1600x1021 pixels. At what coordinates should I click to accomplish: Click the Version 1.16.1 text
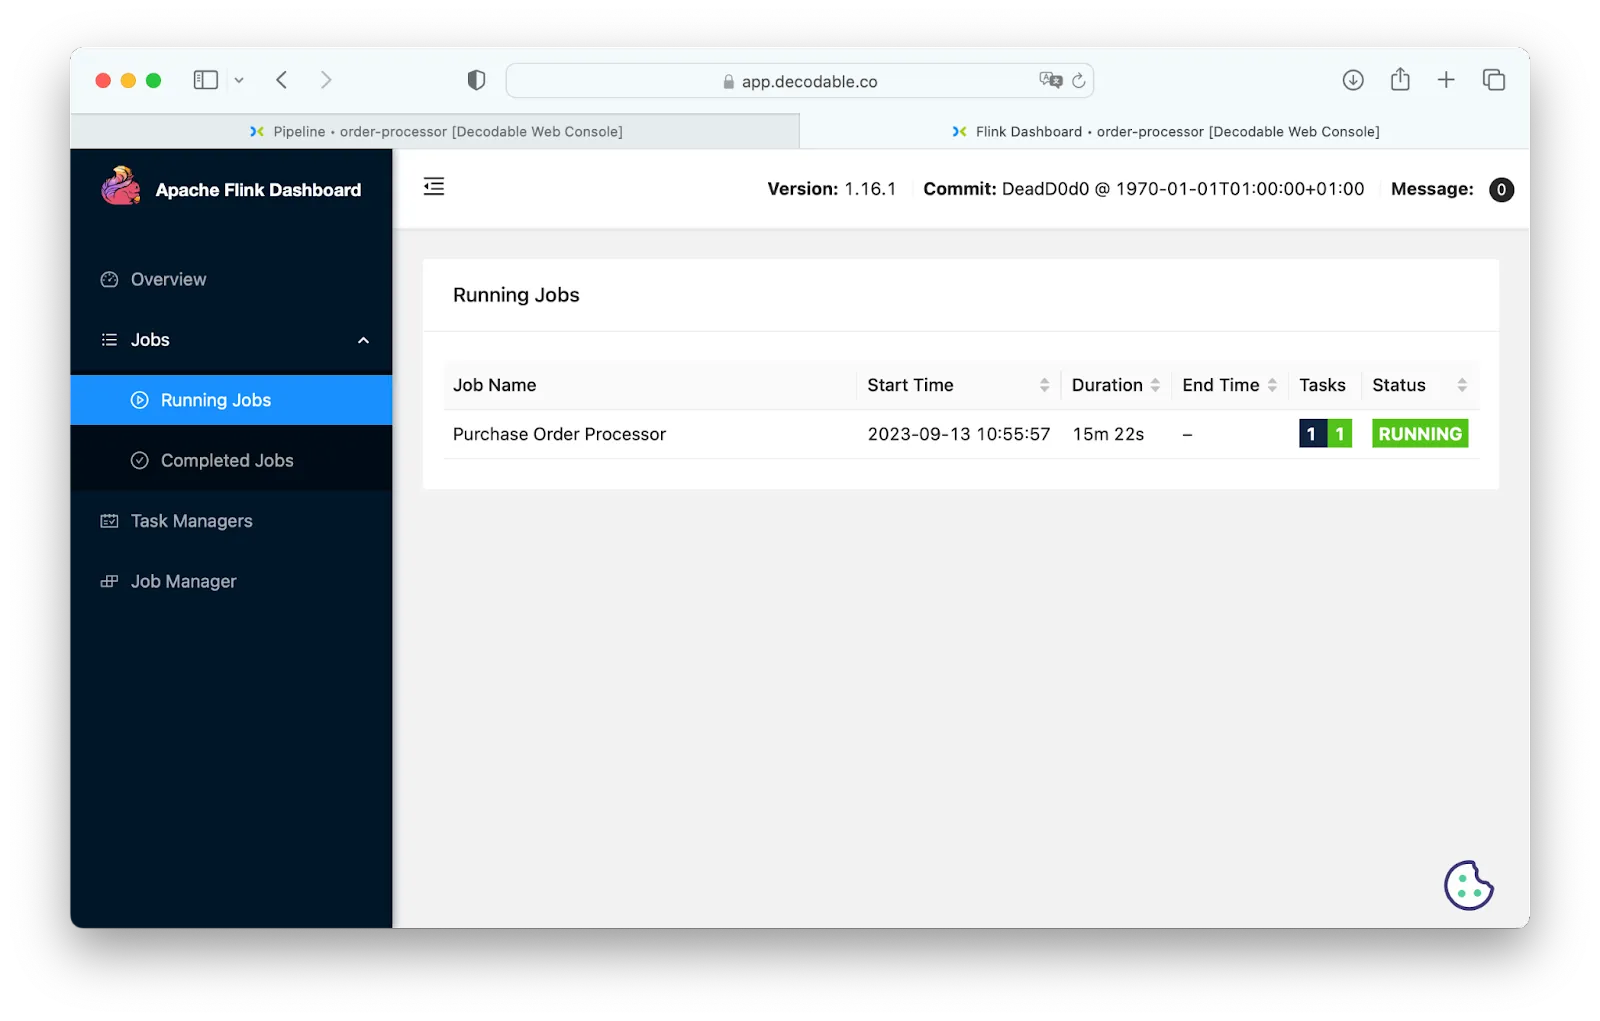click(x=831, y=189)
